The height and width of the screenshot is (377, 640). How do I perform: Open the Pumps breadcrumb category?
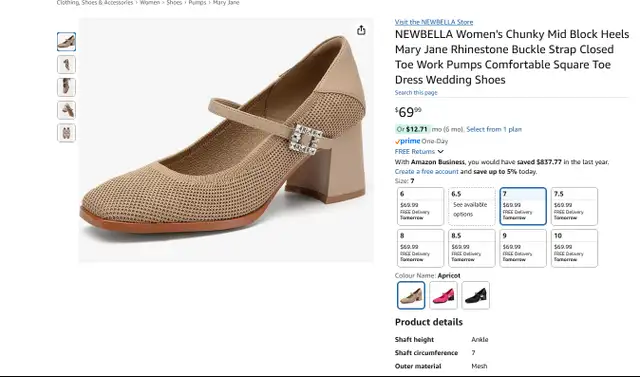tap(197, 2)
